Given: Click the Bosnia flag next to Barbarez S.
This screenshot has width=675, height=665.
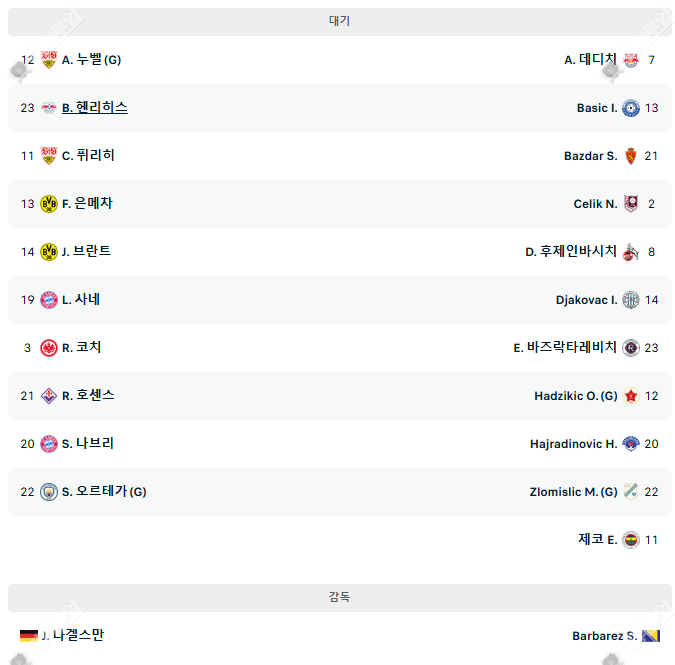Looking at the screenshot, I should [x=650, y=636].
